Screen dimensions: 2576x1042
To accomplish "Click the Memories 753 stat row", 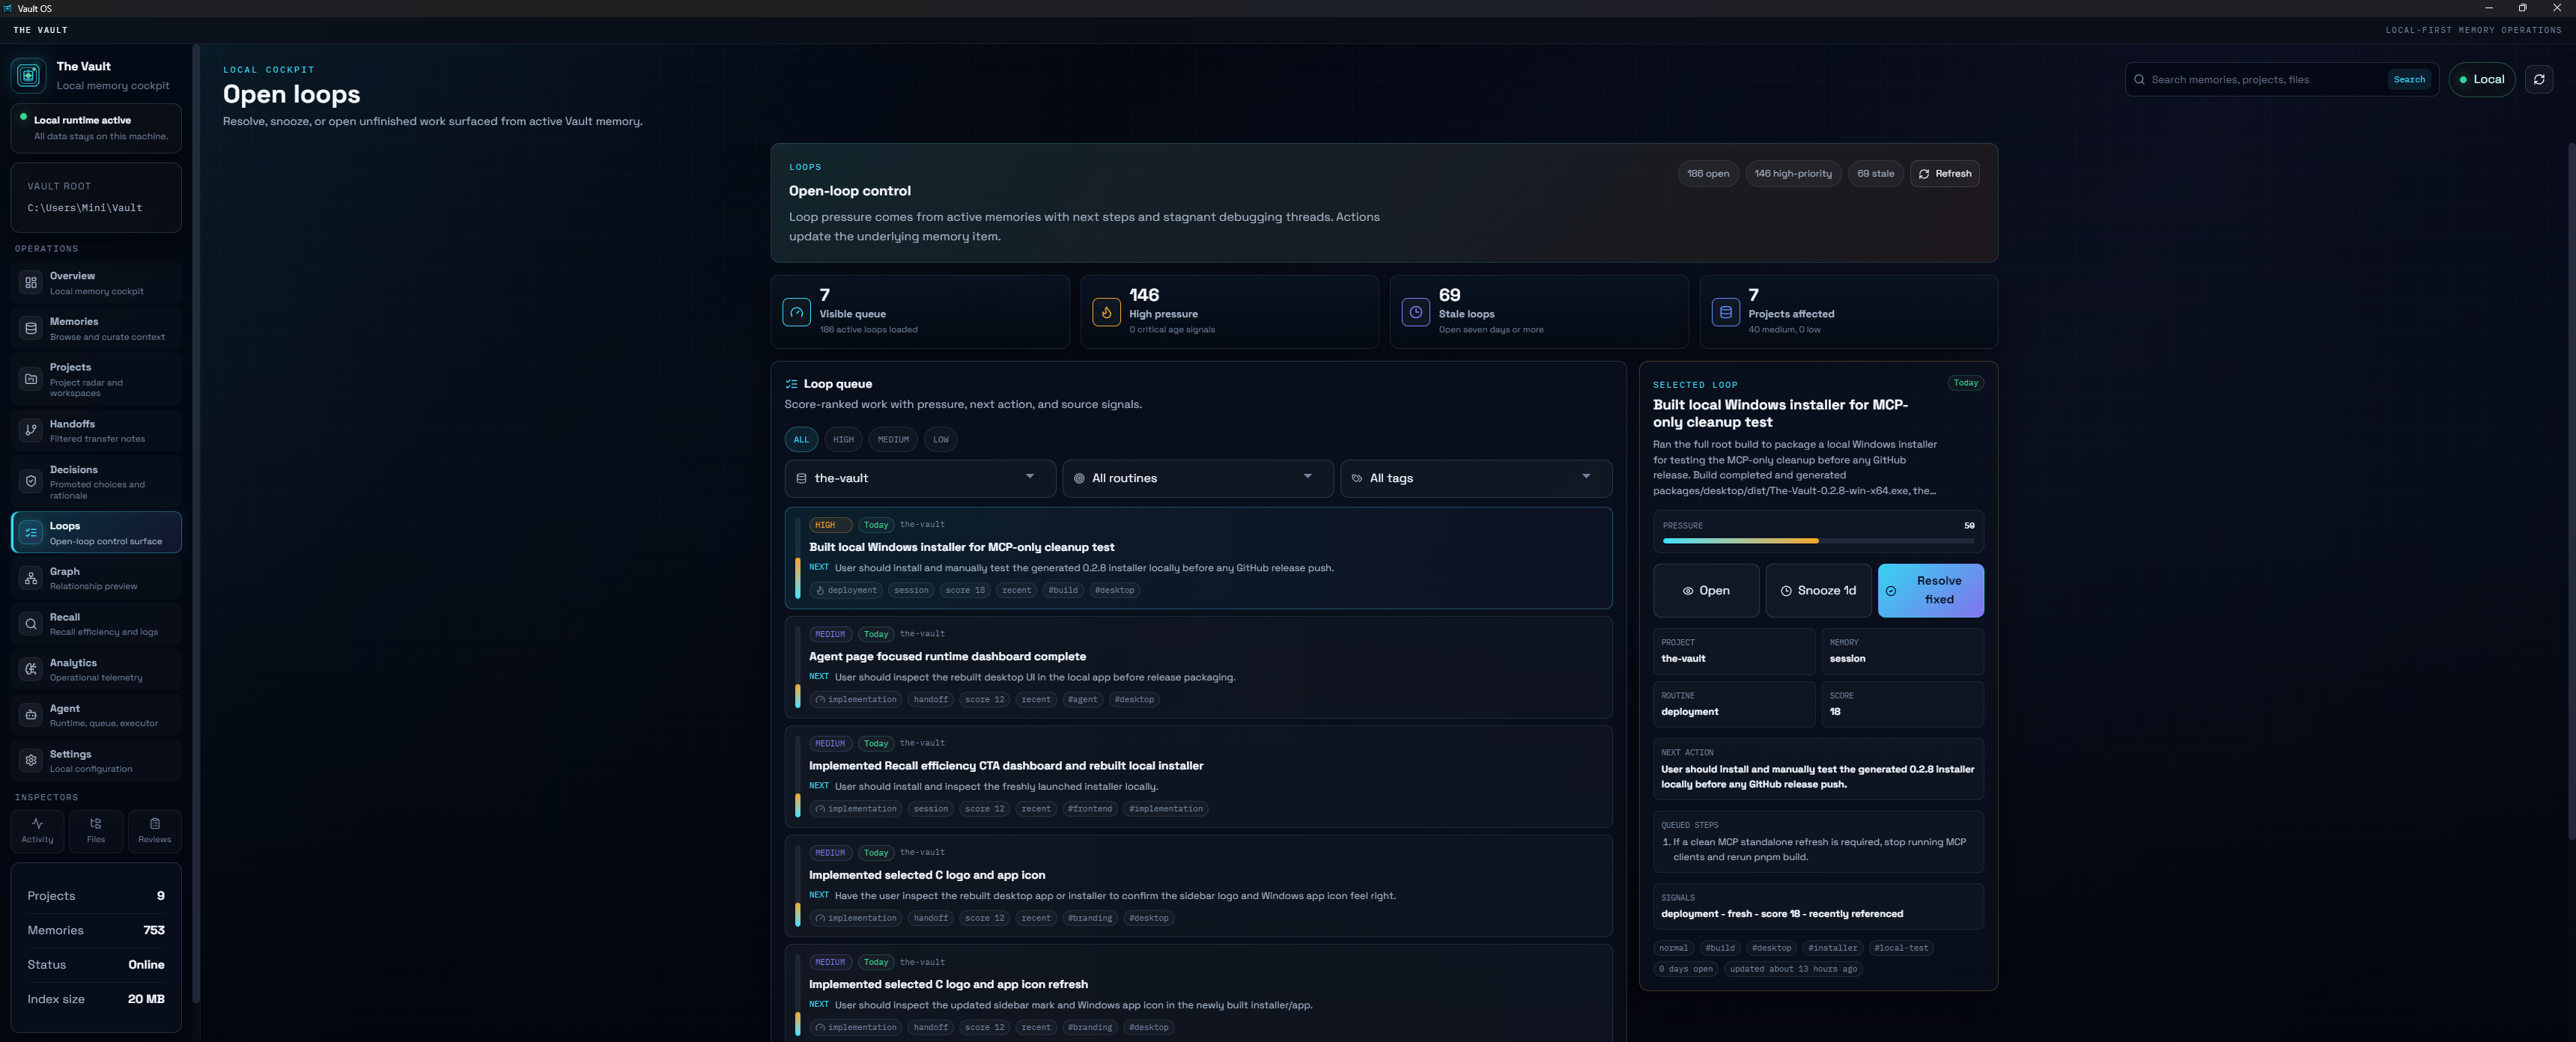I will click(96, 930).
